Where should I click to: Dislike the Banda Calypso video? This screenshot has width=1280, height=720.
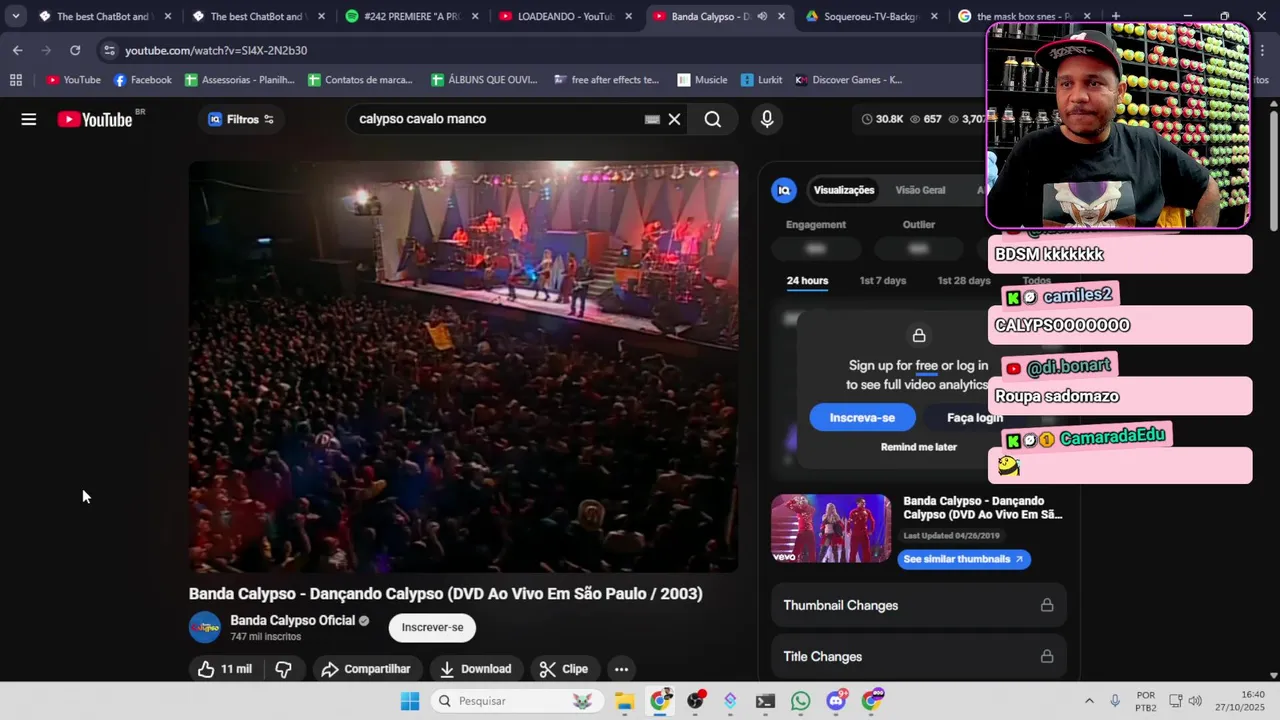(283, 669)
